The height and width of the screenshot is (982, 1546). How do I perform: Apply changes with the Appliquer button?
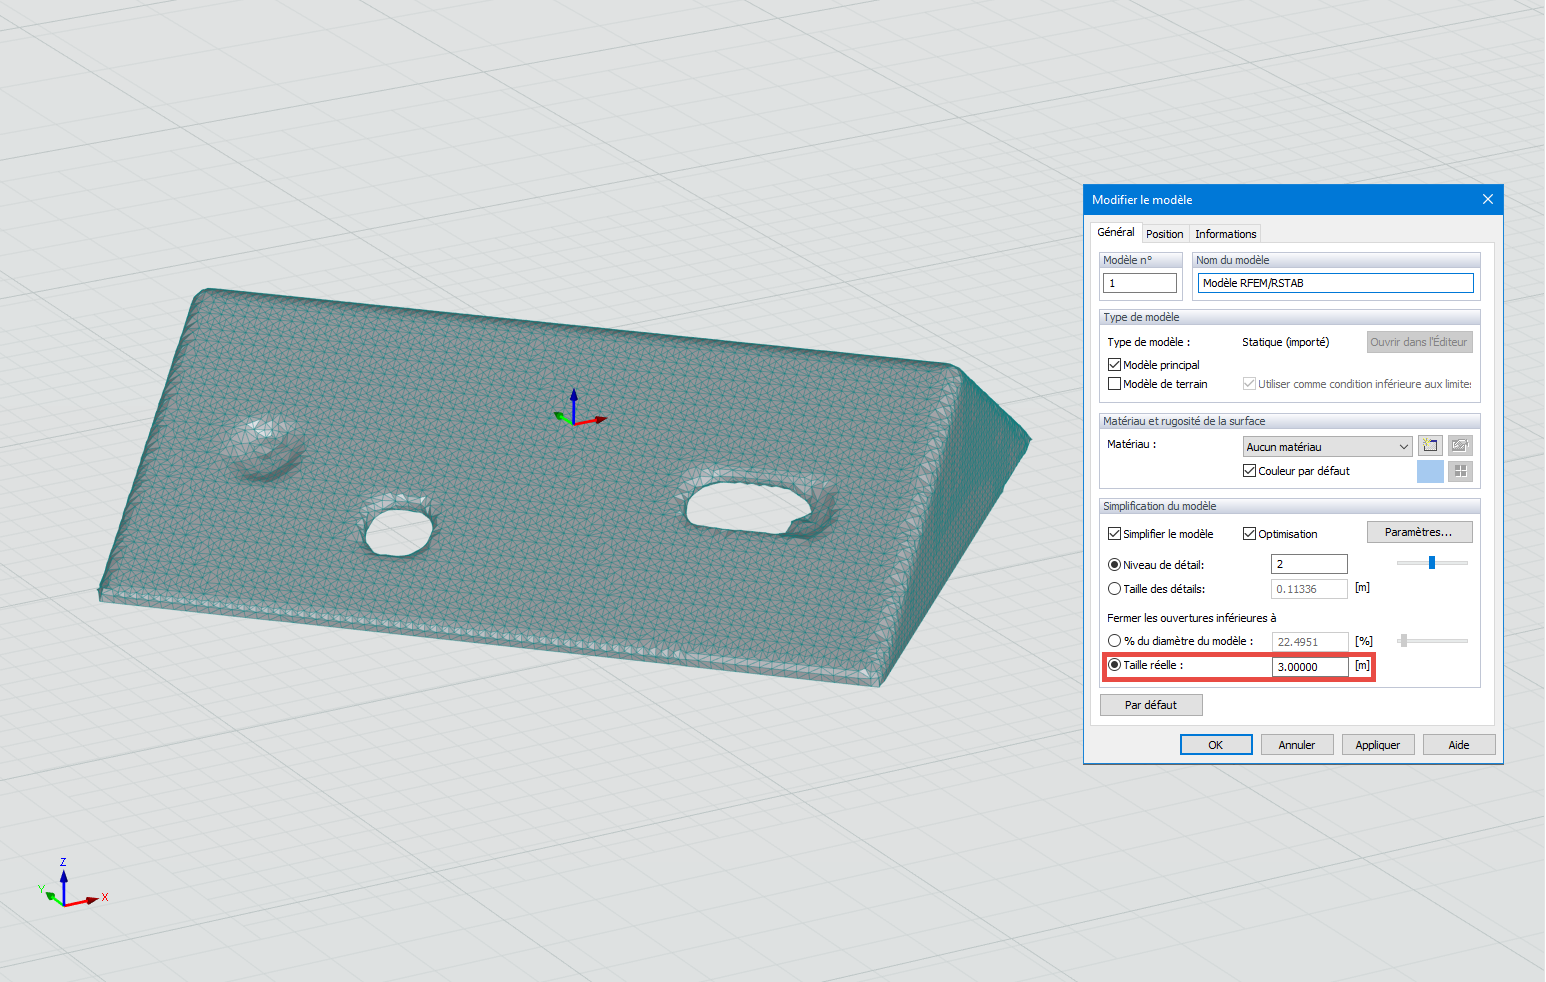coord(1378,745)
